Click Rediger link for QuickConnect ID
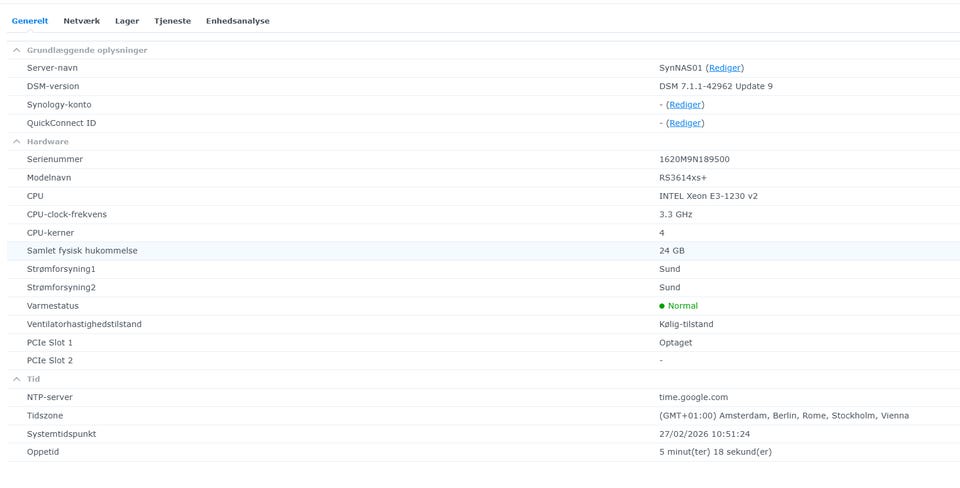 [x=685, y=123]
